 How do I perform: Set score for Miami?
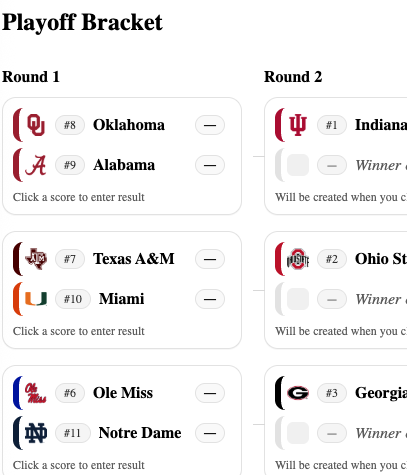(x=210, y=299)
